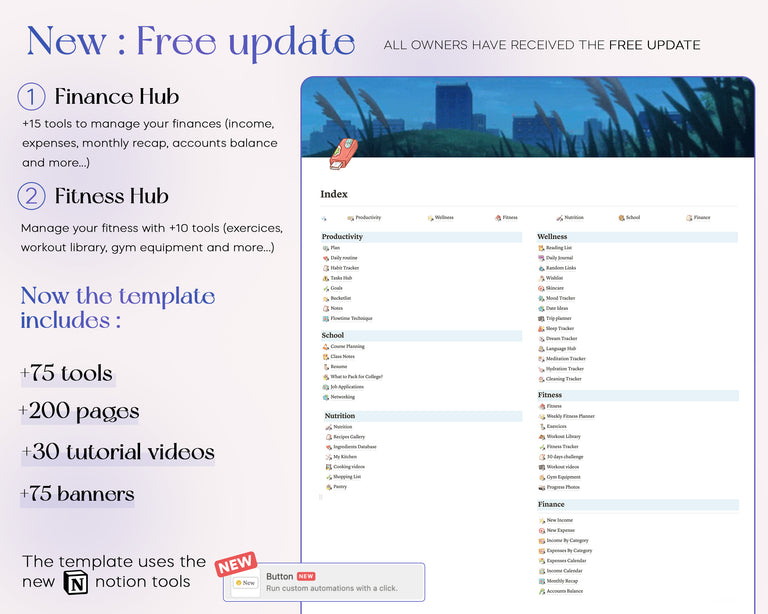Click the Monthly Recap page icon

click(x=541, y=581)
